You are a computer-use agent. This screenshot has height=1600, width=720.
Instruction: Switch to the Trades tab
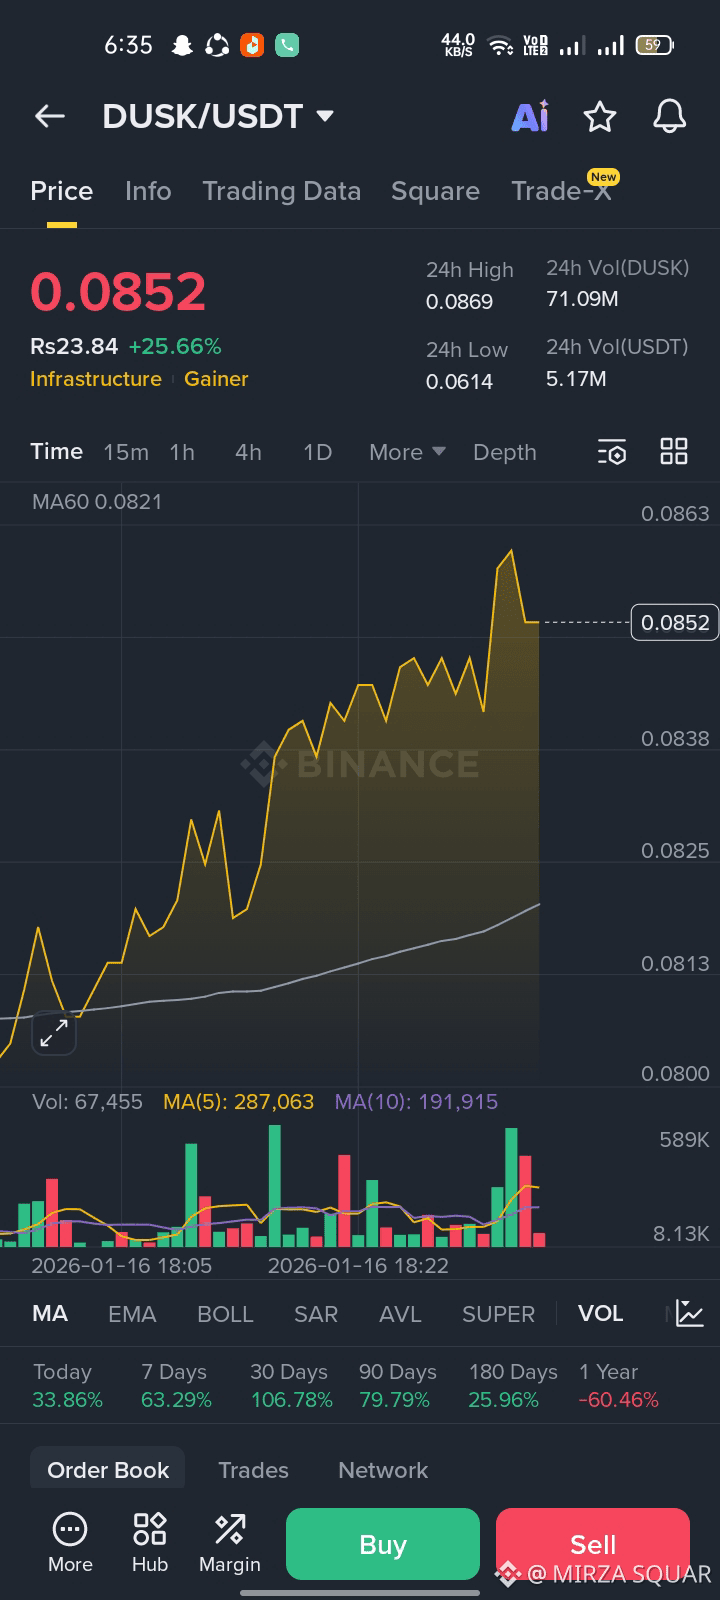coord(253,1470)
